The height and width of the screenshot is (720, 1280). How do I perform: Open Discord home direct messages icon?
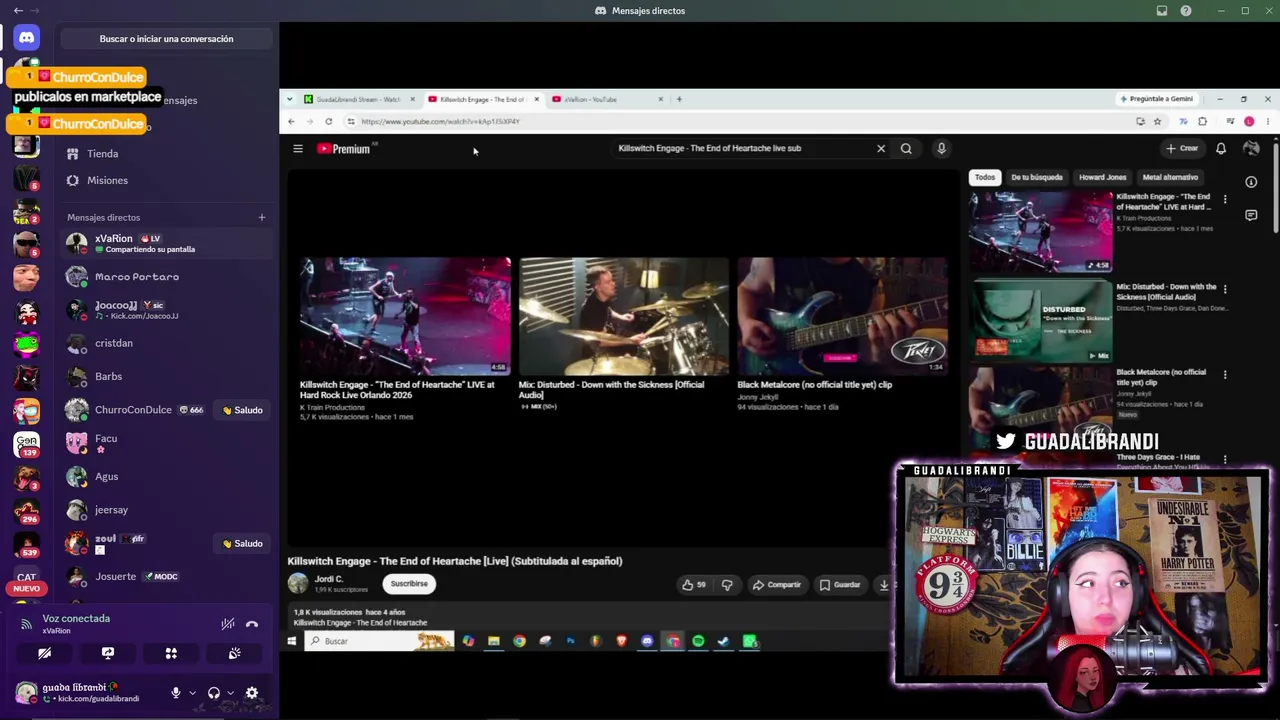coord(27,38)
